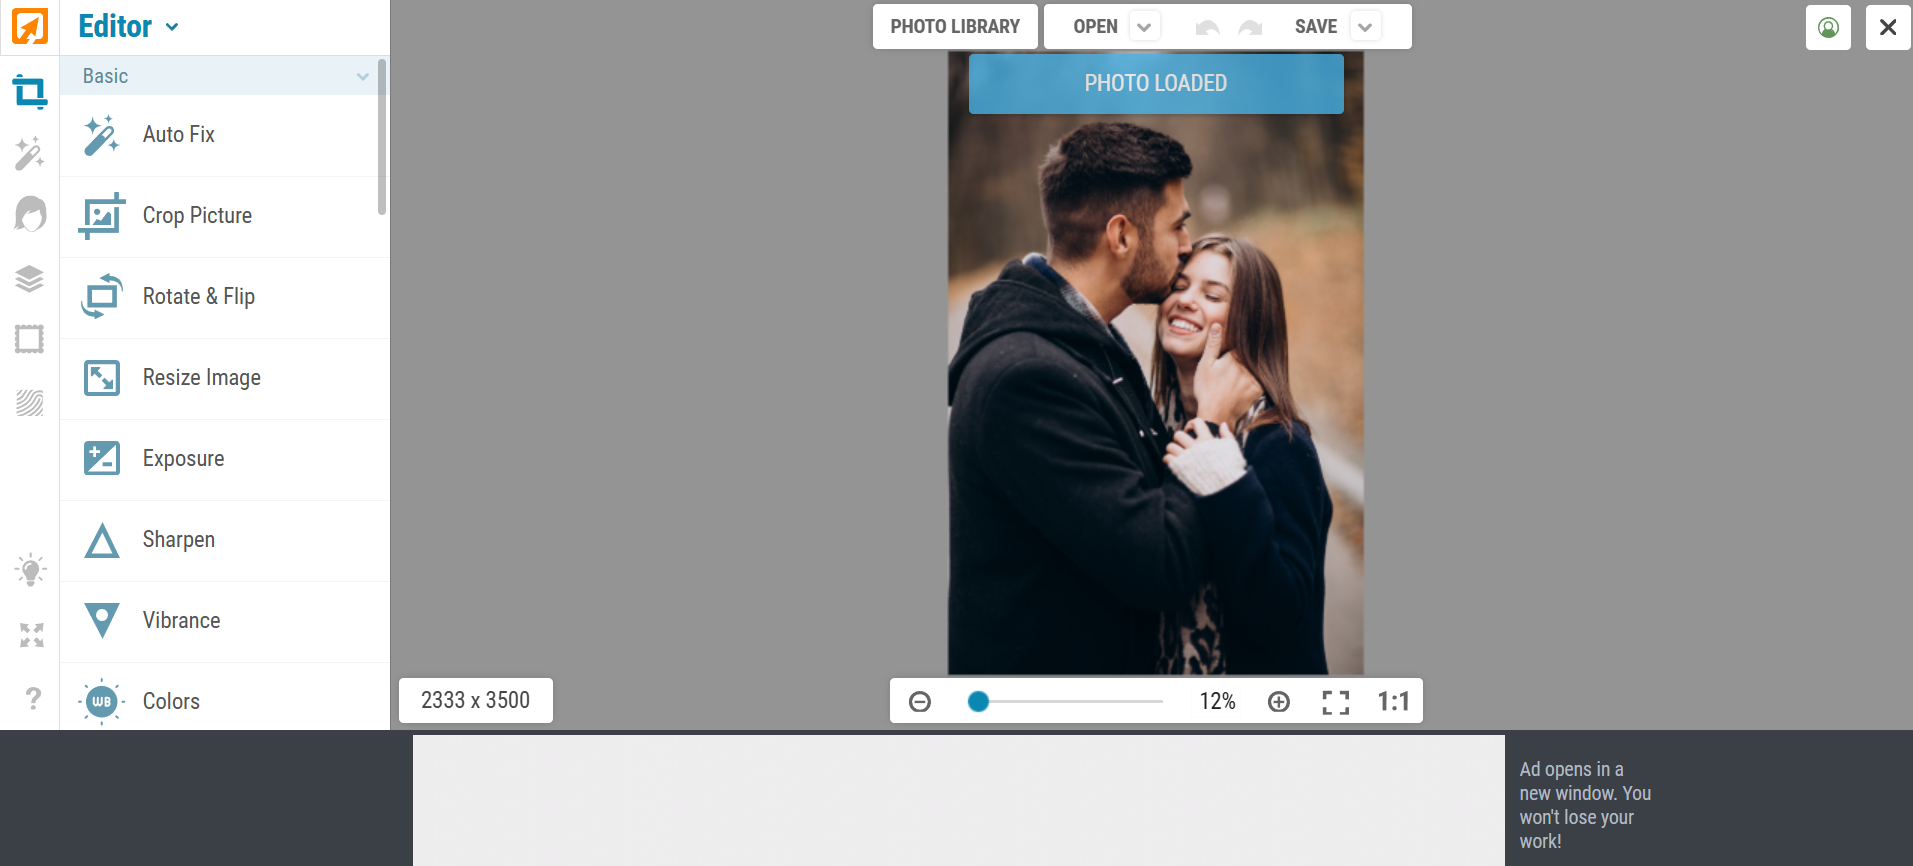Collapse the Basic tools section

(362, 77)
